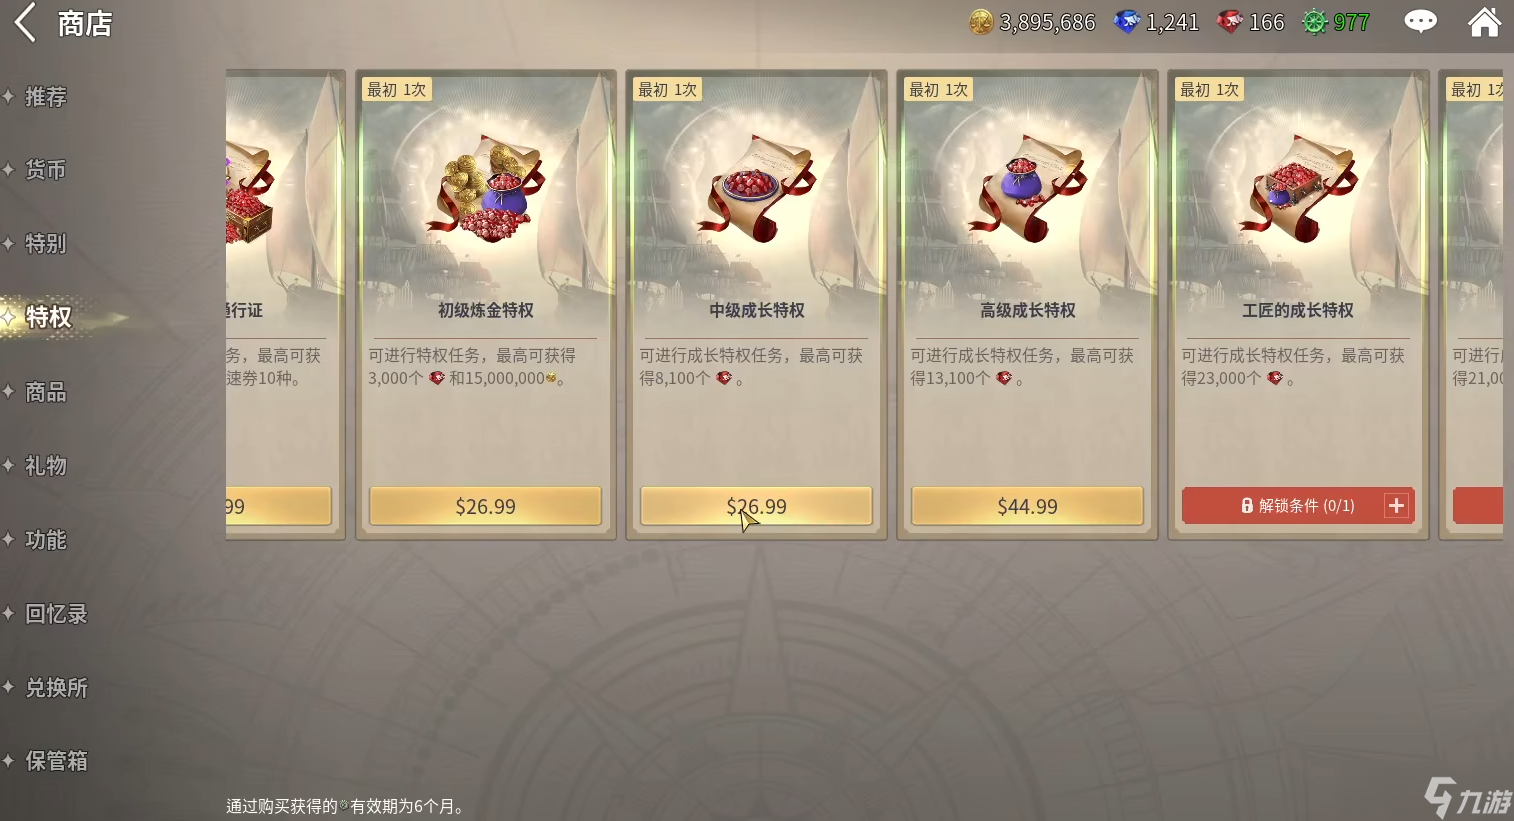Go to the 兑换所 category
This screenshot has width=1514, height=821.
click(x=56, y=688)
